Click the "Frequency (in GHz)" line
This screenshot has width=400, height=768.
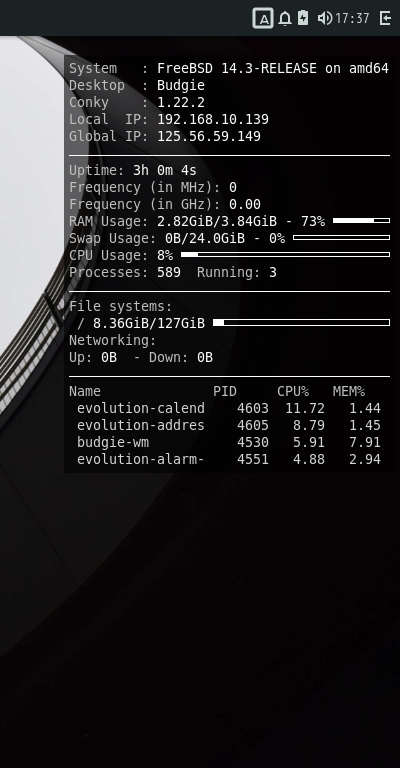point(165,204)
